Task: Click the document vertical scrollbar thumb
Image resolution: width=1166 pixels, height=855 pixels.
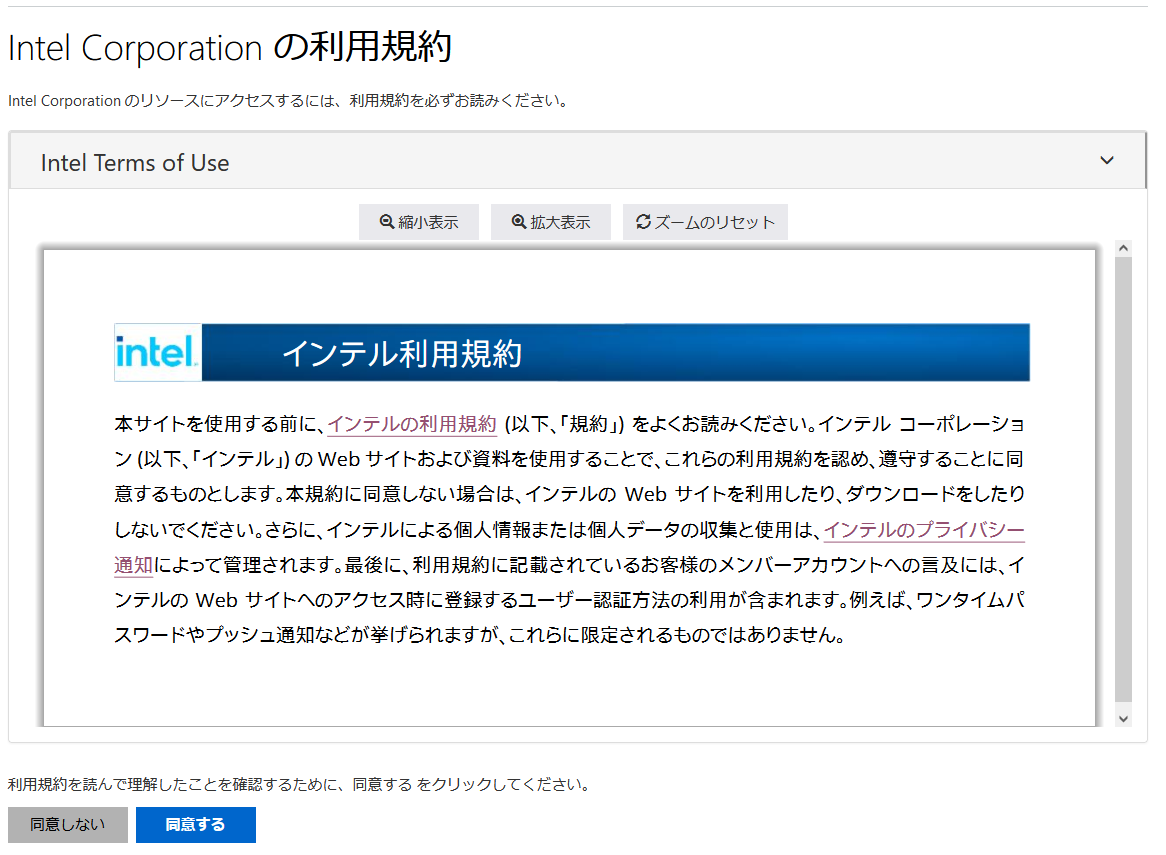Action: [x=1124, y=480]
